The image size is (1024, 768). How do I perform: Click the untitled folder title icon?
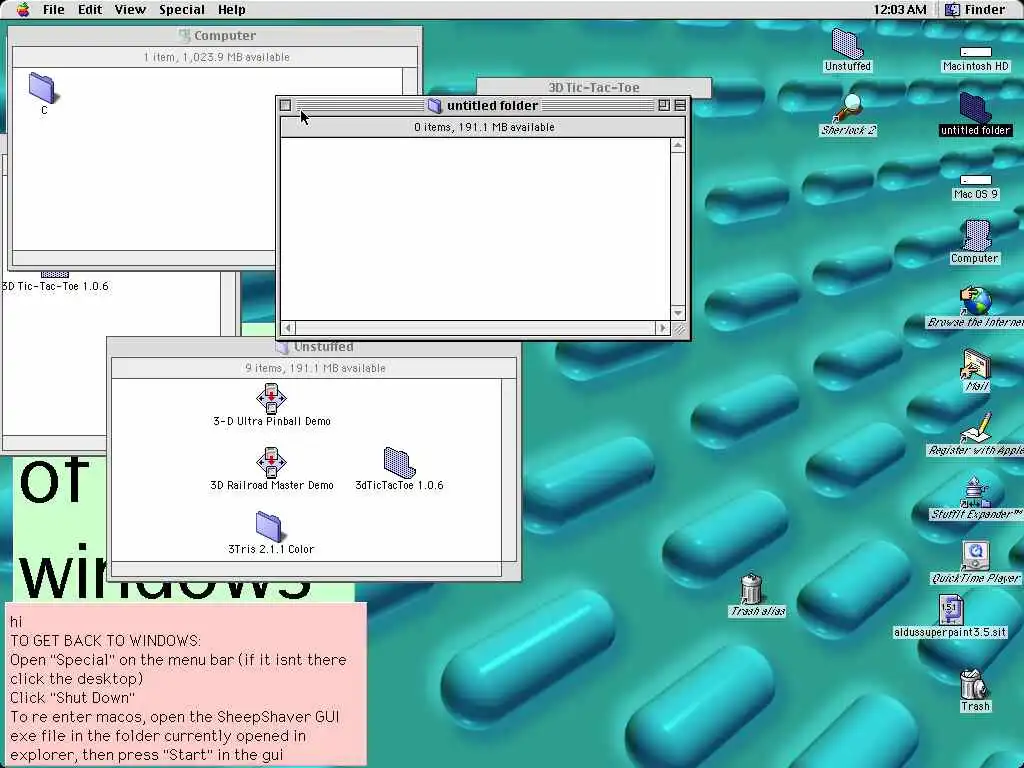(435, 105)
